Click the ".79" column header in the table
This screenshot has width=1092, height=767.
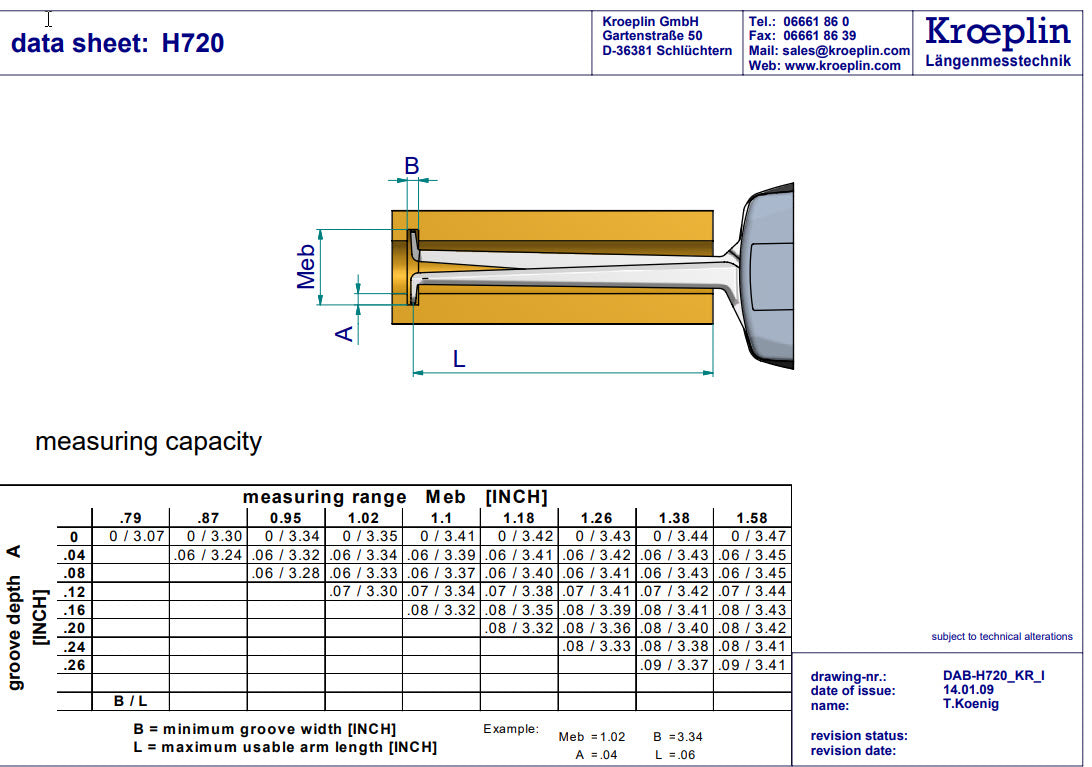click(x=130, y=518)
